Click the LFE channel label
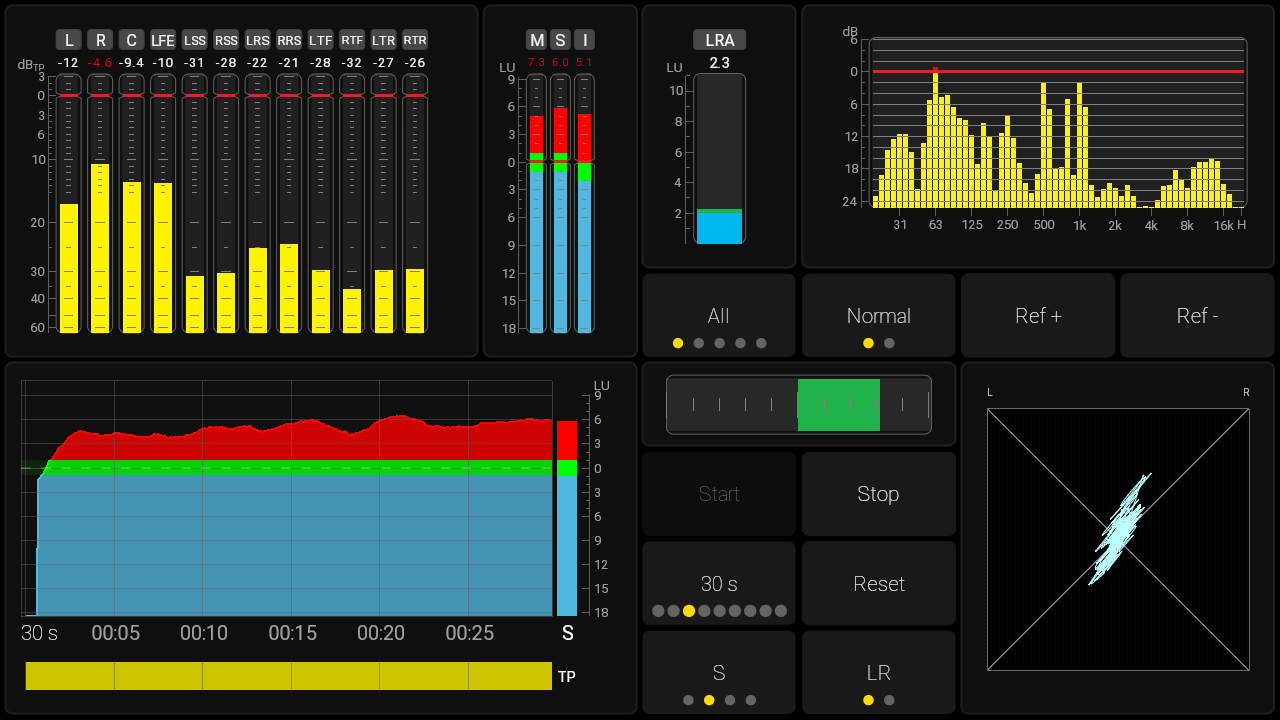 point(163,40)
